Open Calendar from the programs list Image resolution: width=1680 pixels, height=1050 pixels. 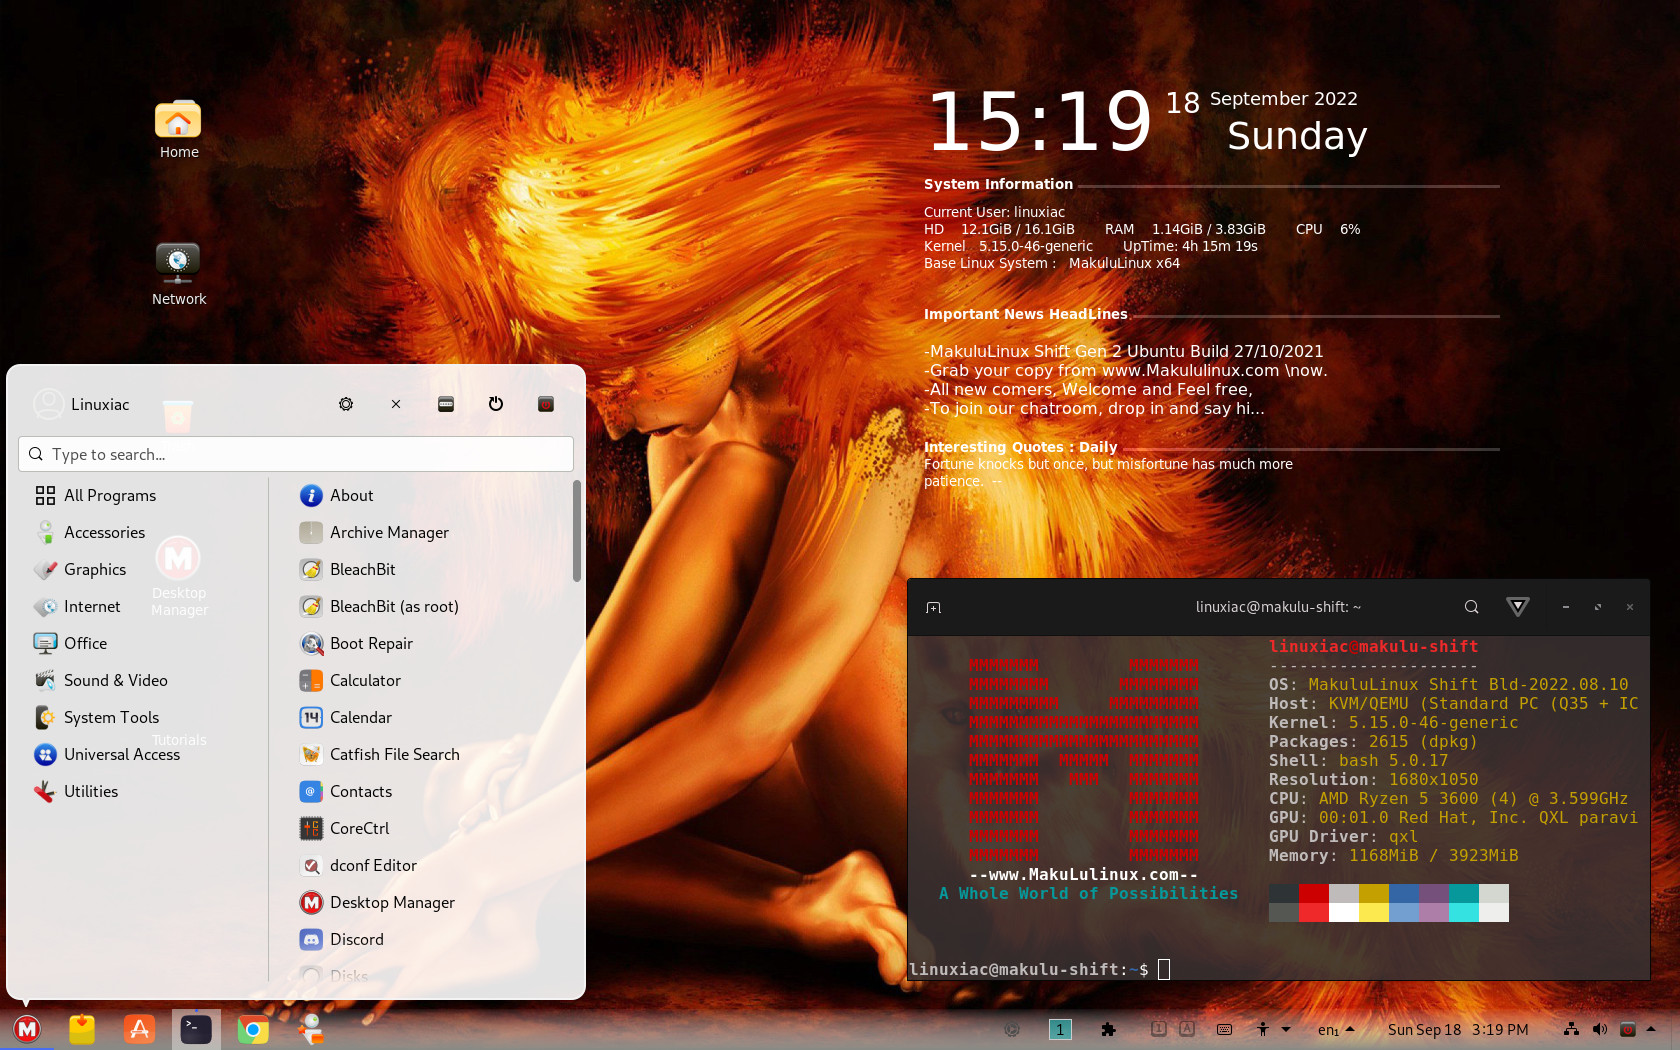pyautogui.click(x=430, y=717)
